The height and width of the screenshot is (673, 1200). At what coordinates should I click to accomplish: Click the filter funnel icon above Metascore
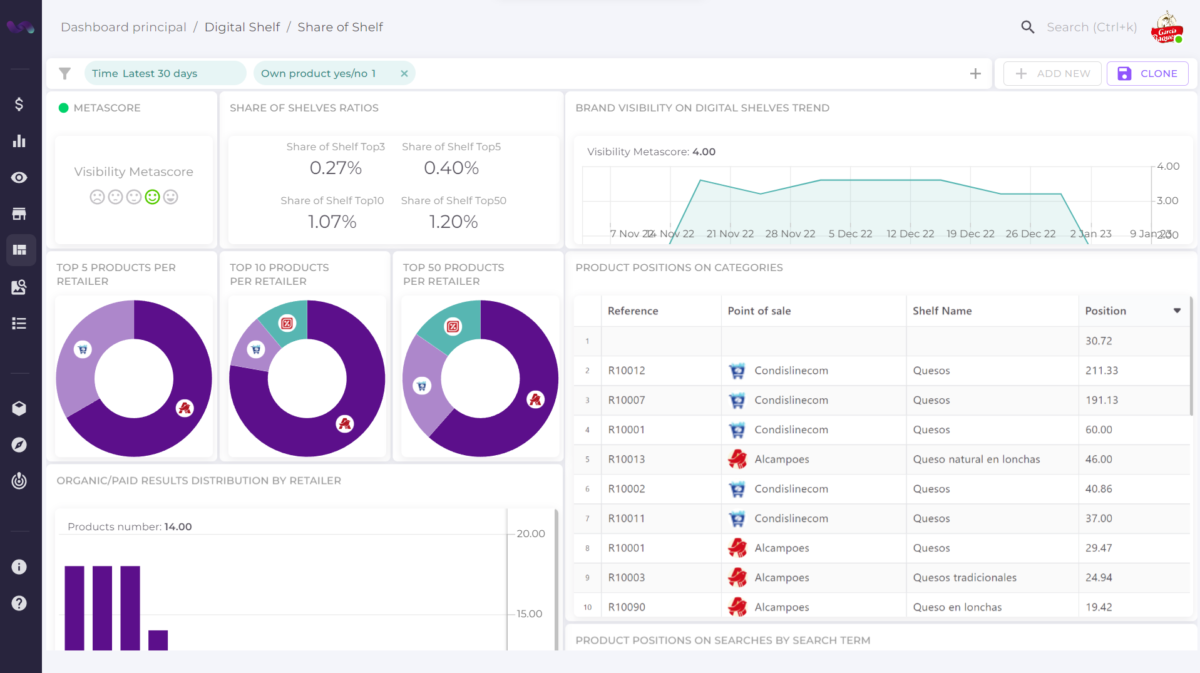coord(65,73)
